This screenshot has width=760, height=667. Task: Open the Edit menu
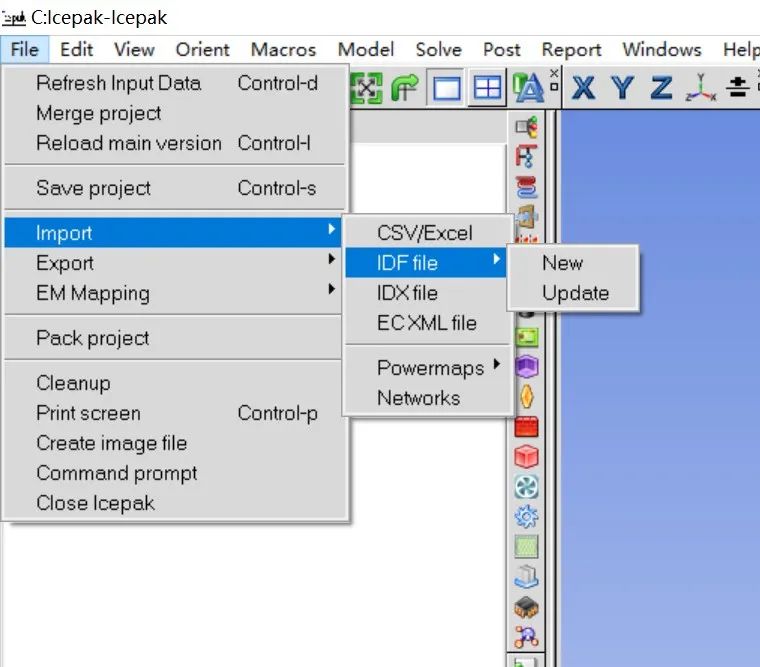pyautogui.click(x=76, y=49)
